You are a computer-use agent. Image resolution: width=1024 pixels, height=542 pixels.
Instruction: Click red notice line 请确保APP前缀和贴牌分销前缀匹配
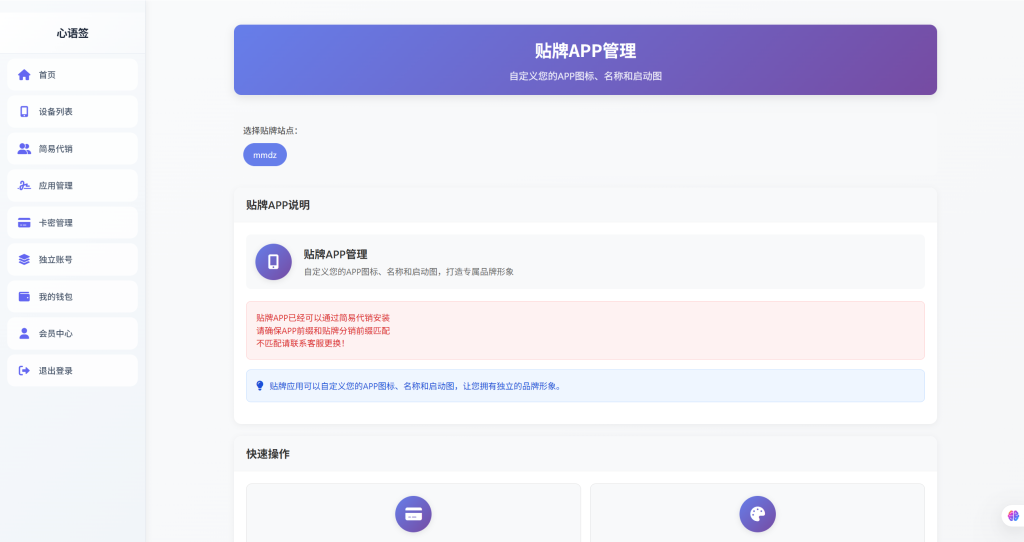coord(323,330)
